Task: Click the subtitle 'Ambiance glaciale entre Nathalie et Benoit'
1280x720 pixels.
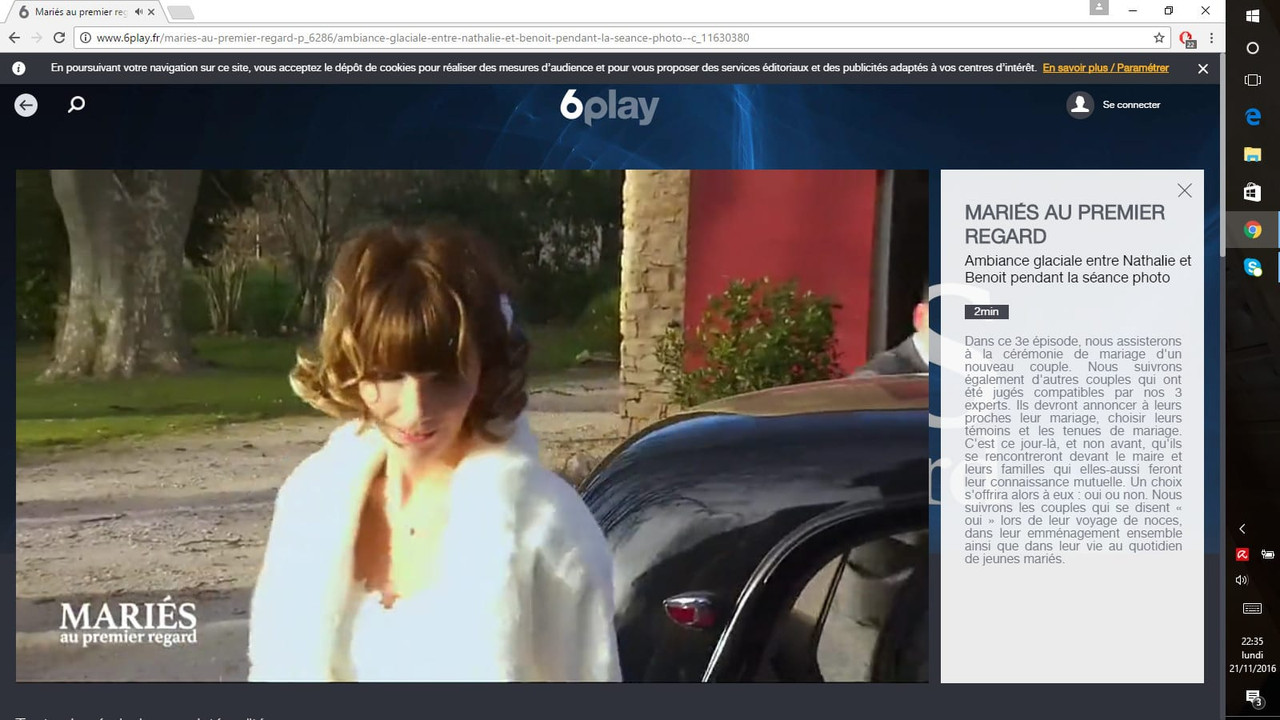Action: [x=1078, y=269]
